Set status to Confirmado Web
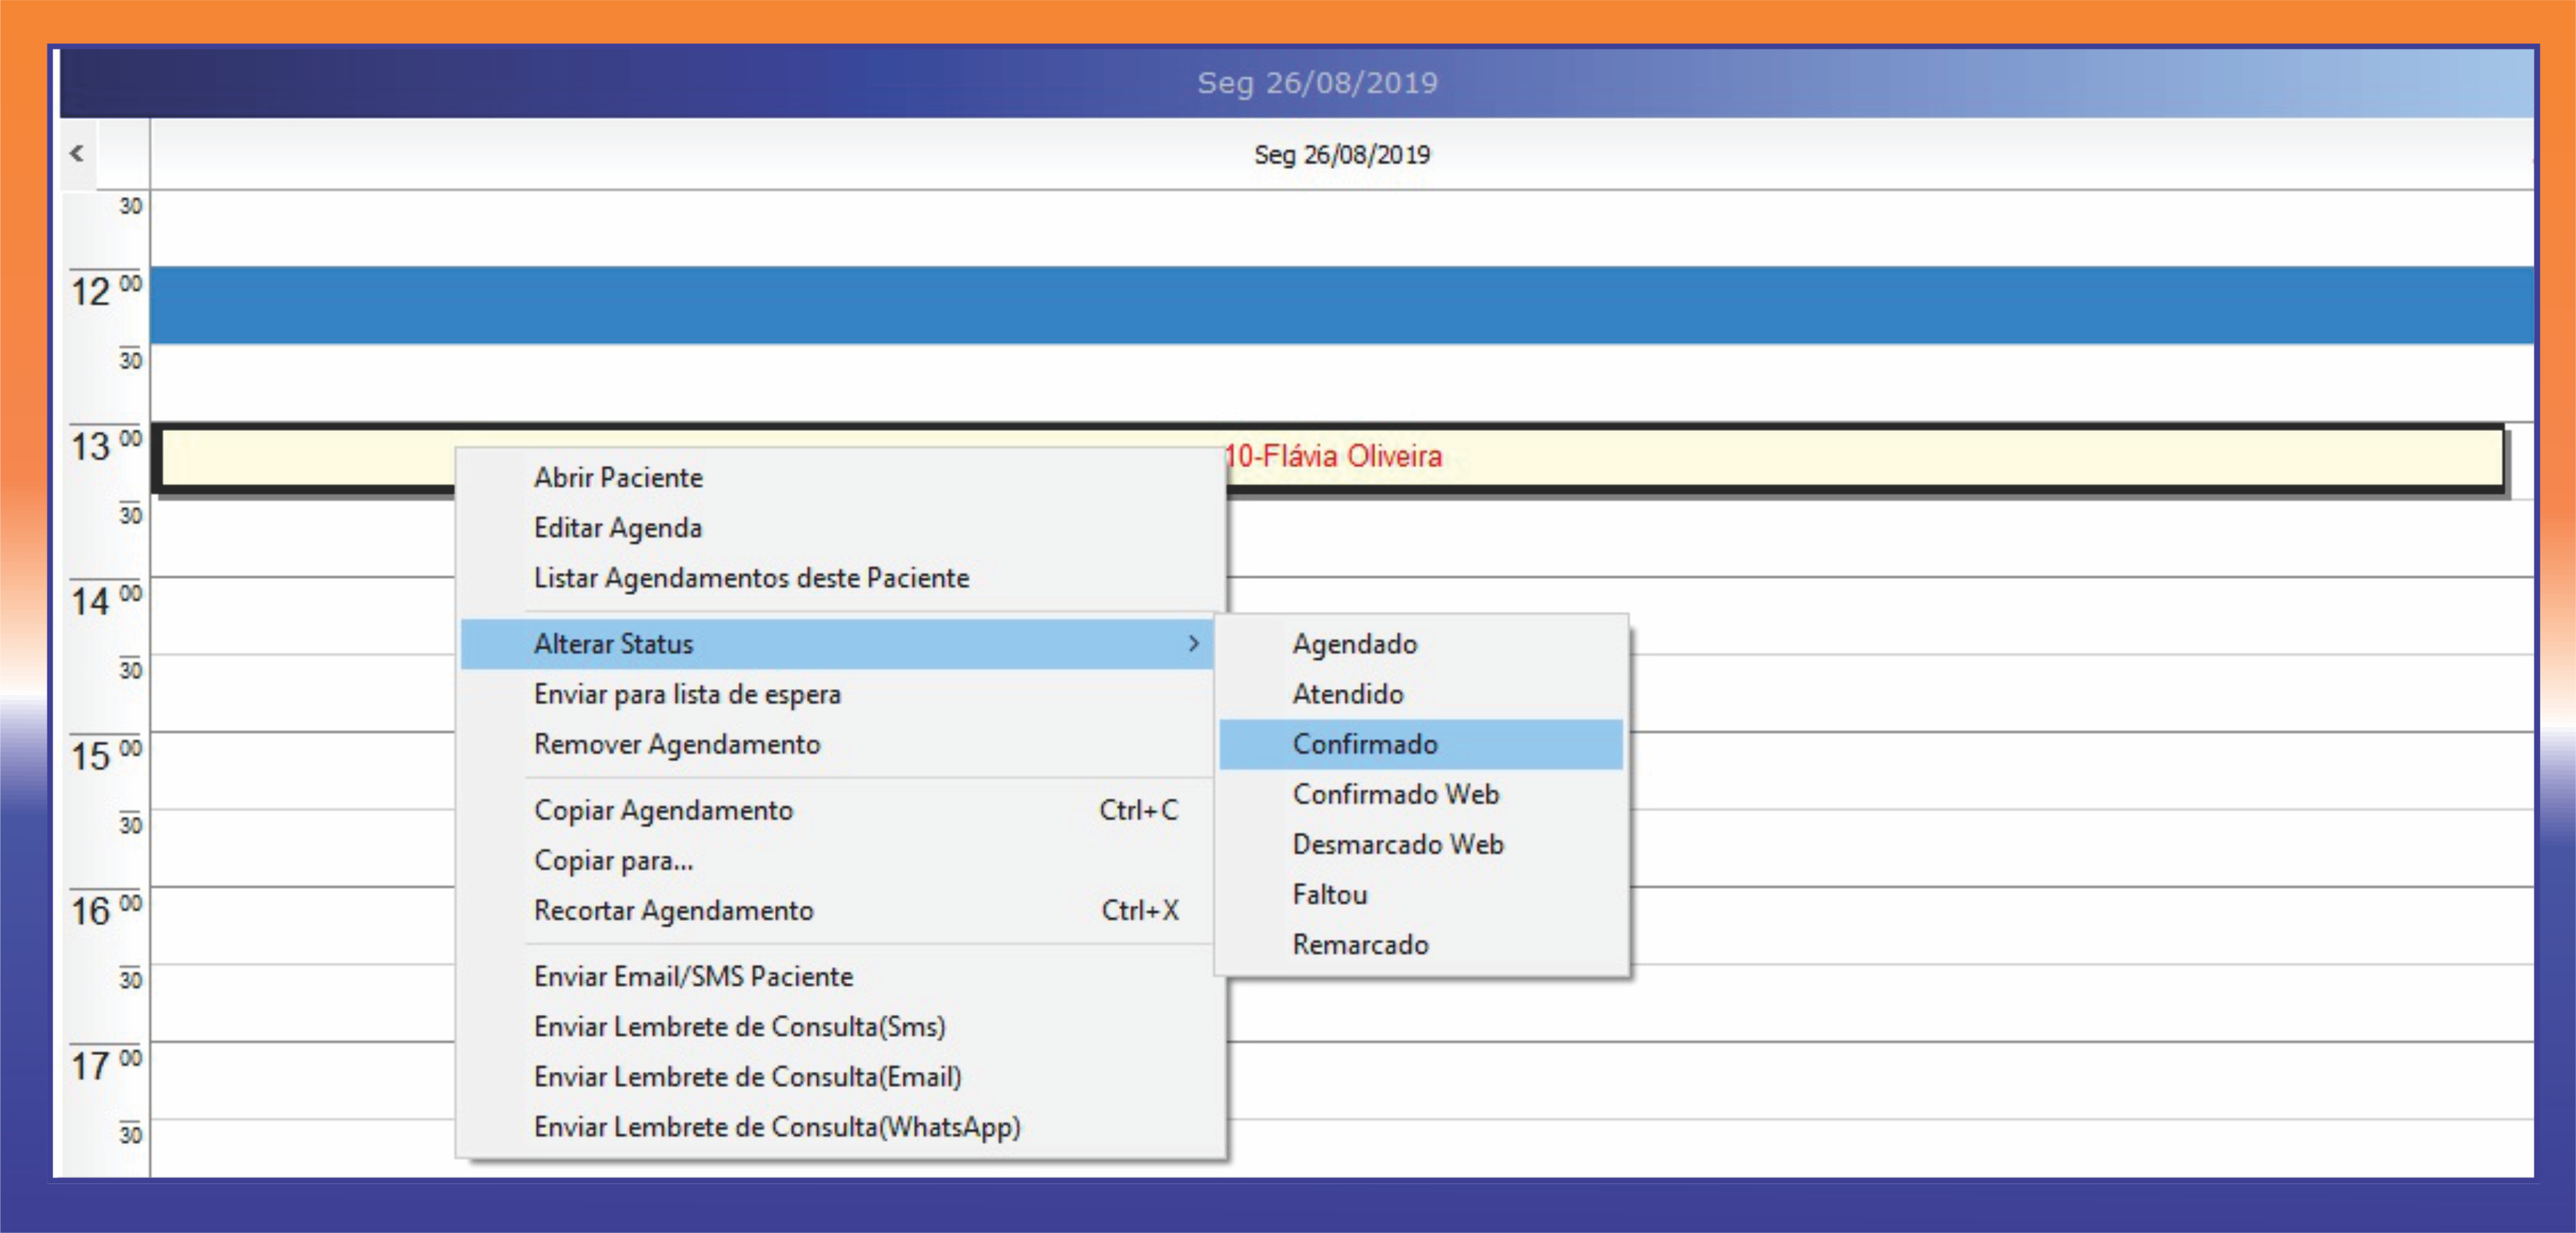 point(1395,793)
